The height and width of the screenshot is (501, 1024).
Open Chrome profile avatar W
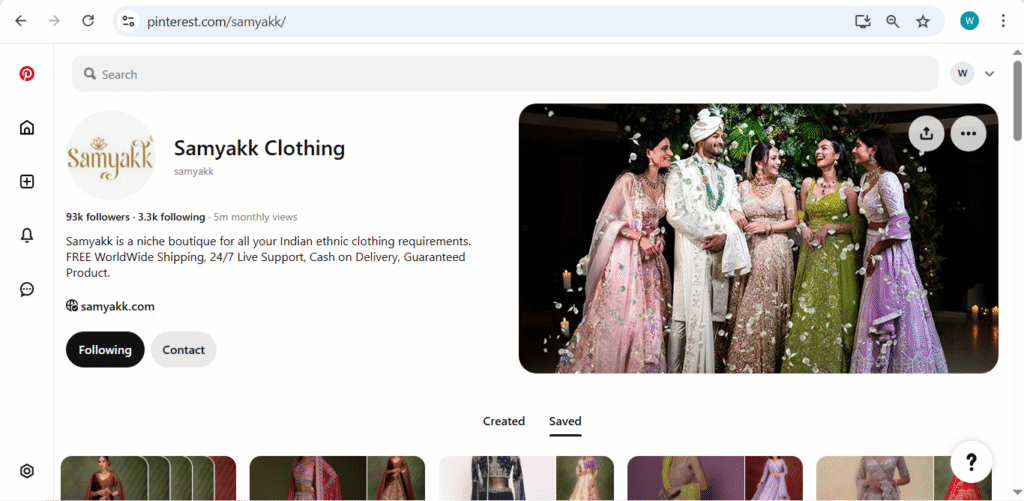[x=969, y=21]
